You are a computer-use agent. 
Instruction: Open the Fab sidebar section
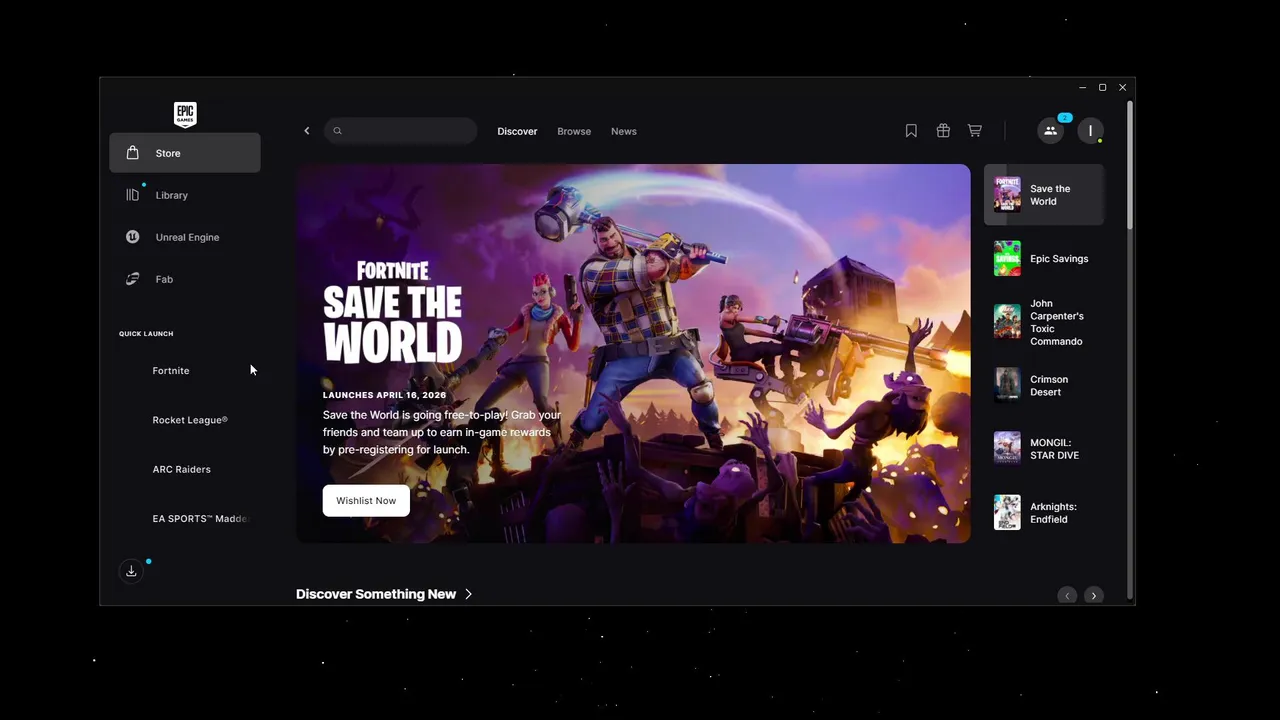[x=185, y=279]
